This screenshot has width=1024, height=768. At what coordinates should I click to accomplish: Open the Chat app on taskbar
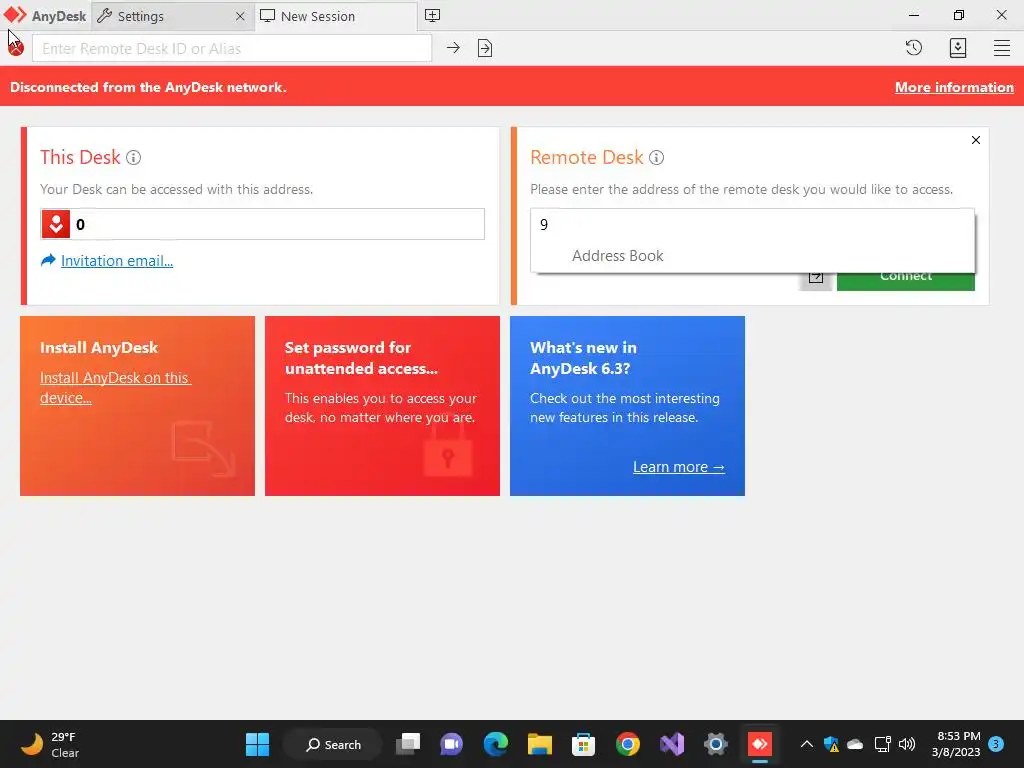coord(451,744)
